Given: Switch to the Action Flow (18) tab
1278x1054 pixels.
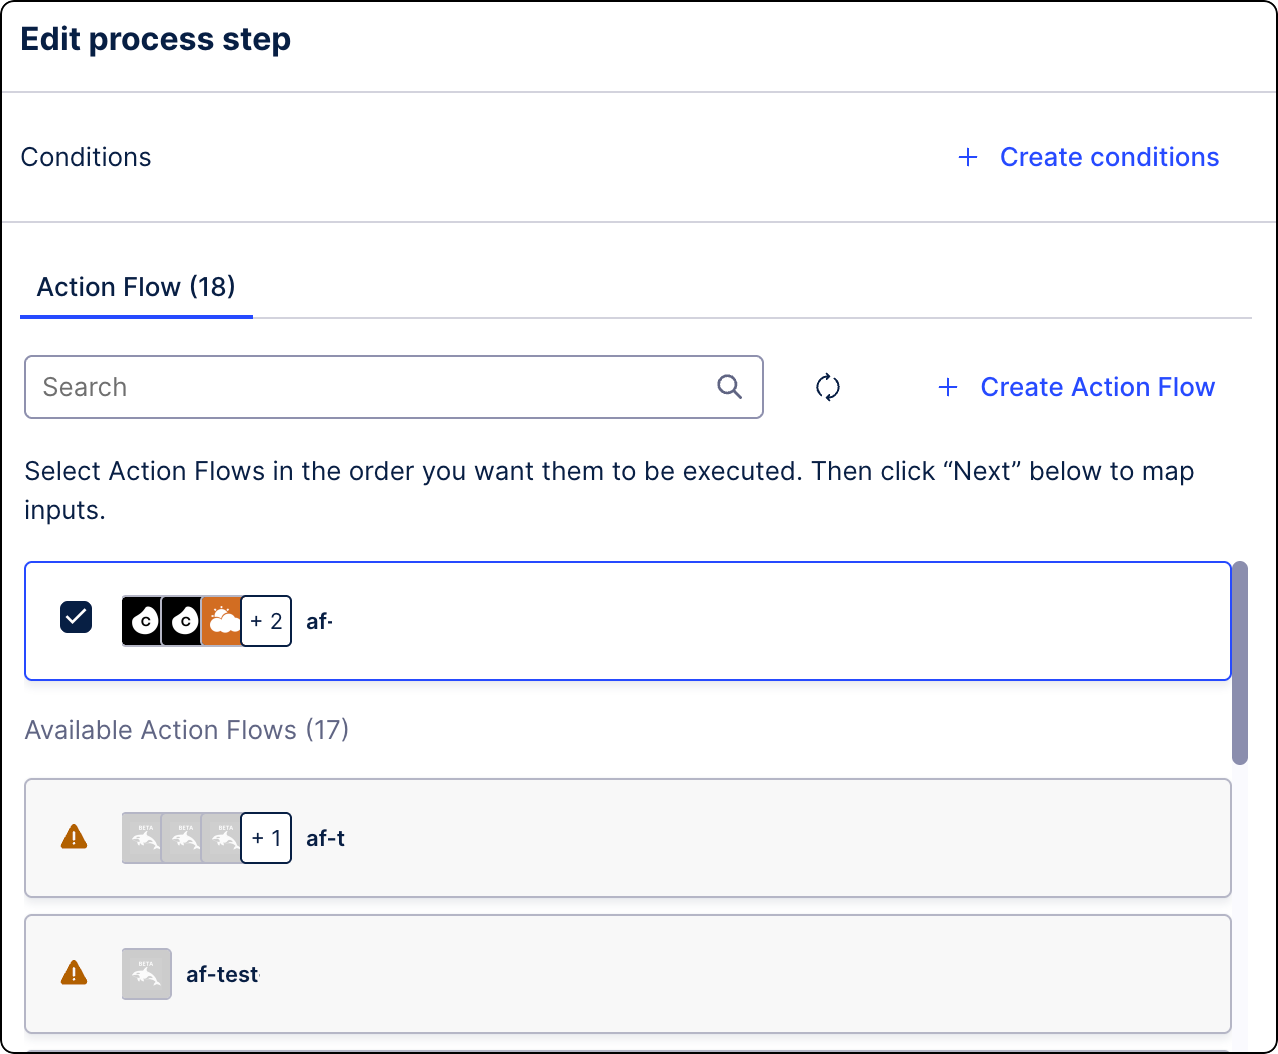Looking at the screenshot, I should tap(135, 287).
